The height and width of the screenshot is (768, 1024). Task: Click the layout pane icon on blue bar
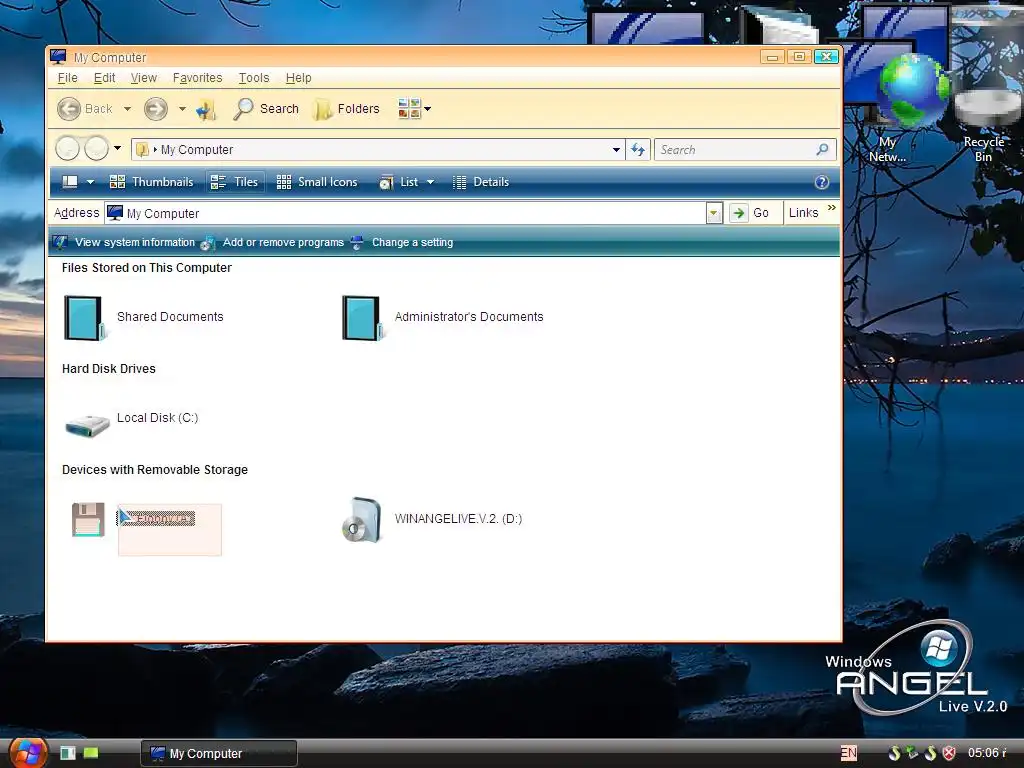pyautogui.click(x=70, y=182)
